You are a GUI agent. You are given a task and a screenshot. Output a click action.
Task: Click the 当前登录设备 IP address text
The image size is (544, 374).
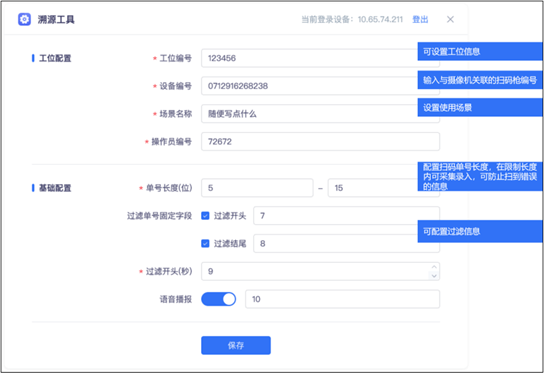[x=380, y=19]
